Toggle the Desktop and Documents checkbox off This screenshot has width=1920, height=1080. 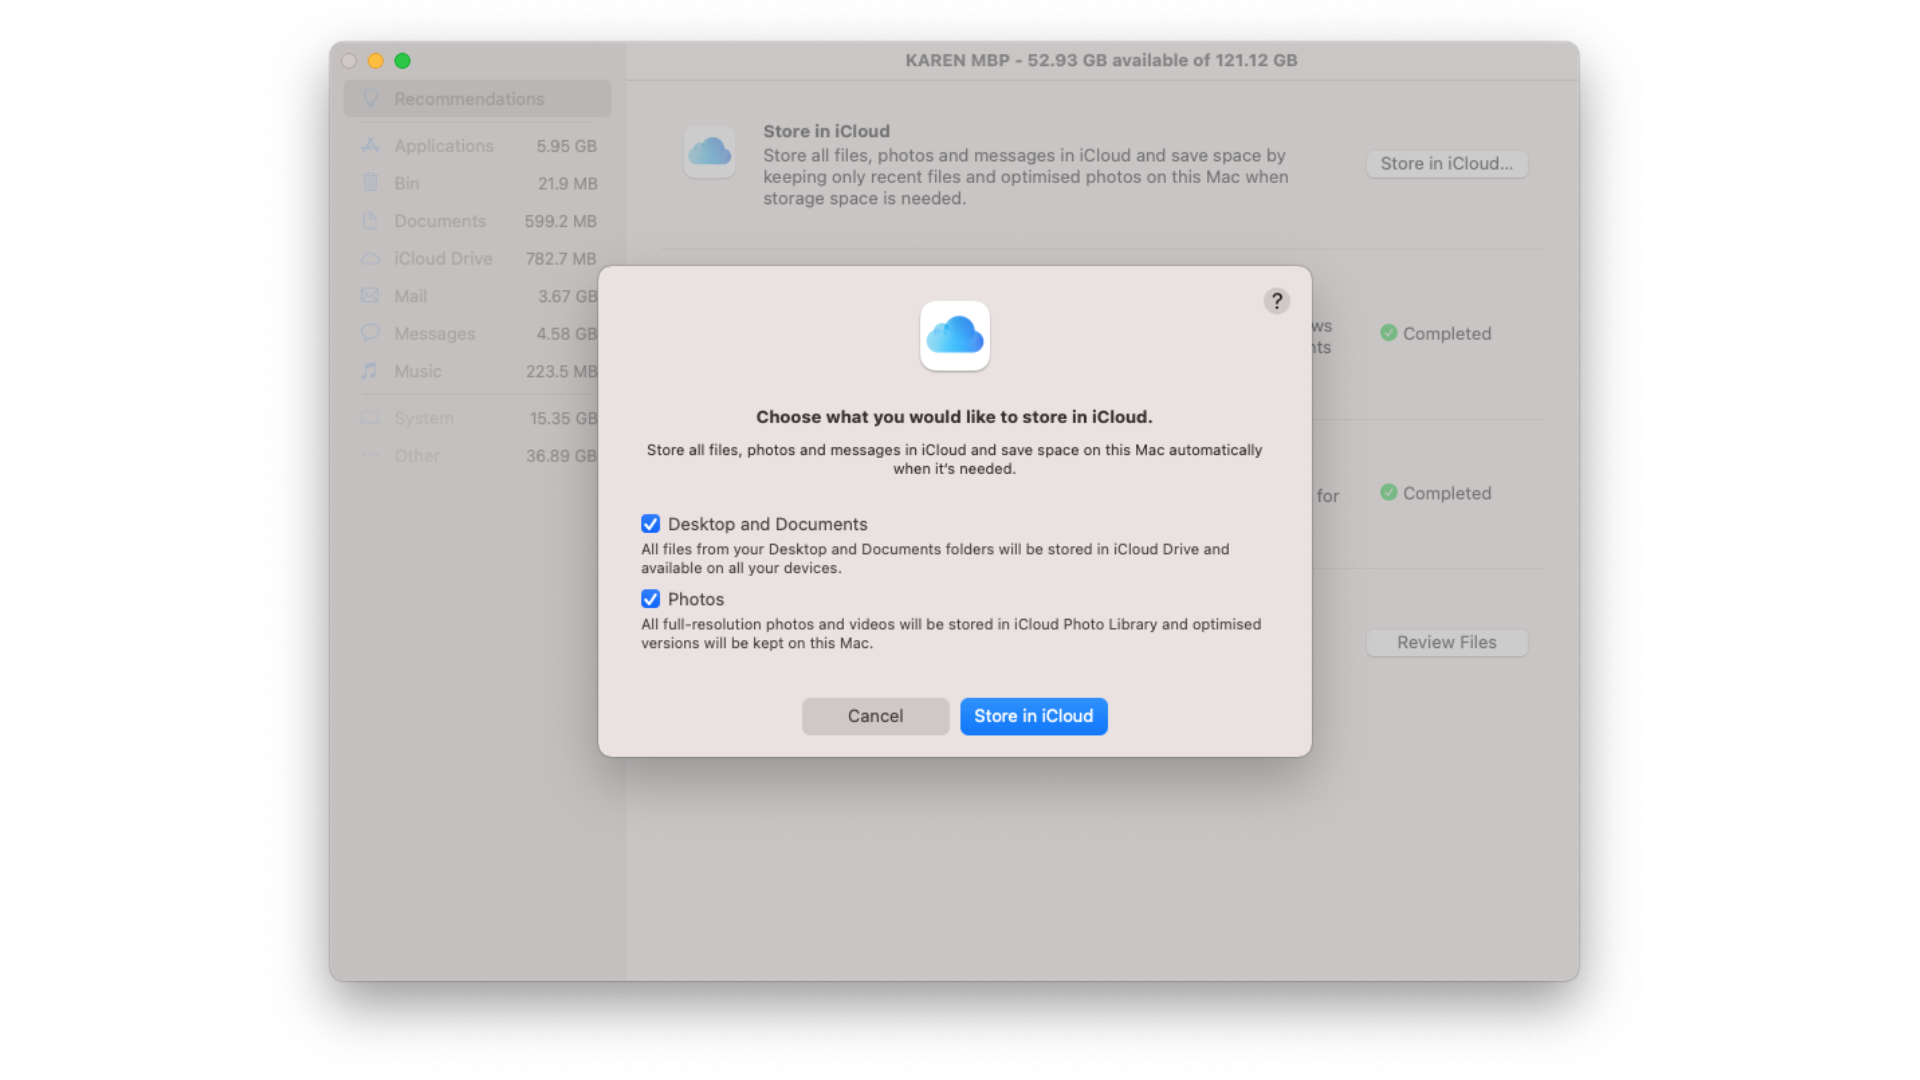(x=650, y=523)
